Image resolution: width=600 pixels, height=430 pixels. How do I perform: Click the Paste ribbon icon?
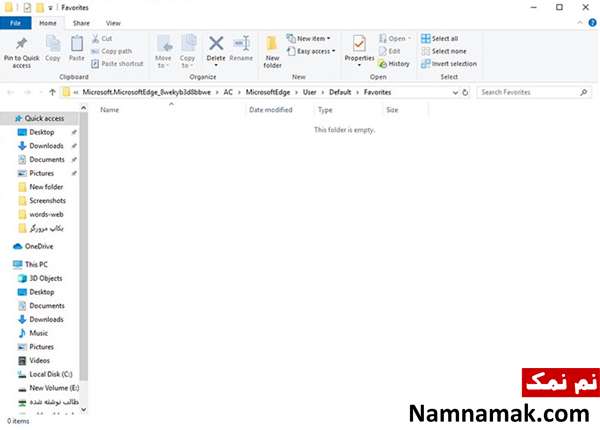77,44
